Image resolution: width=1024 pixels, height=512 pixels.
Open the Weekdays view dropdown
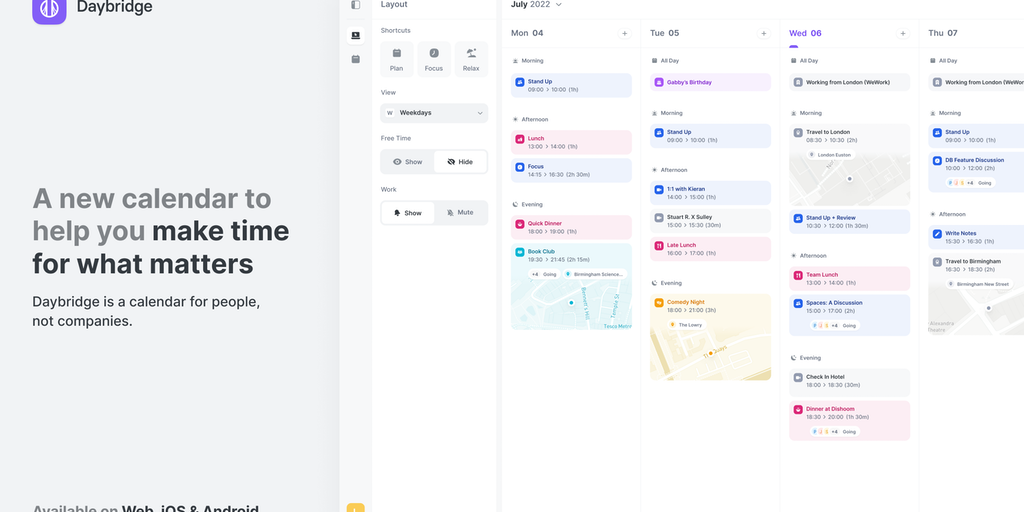434,113
